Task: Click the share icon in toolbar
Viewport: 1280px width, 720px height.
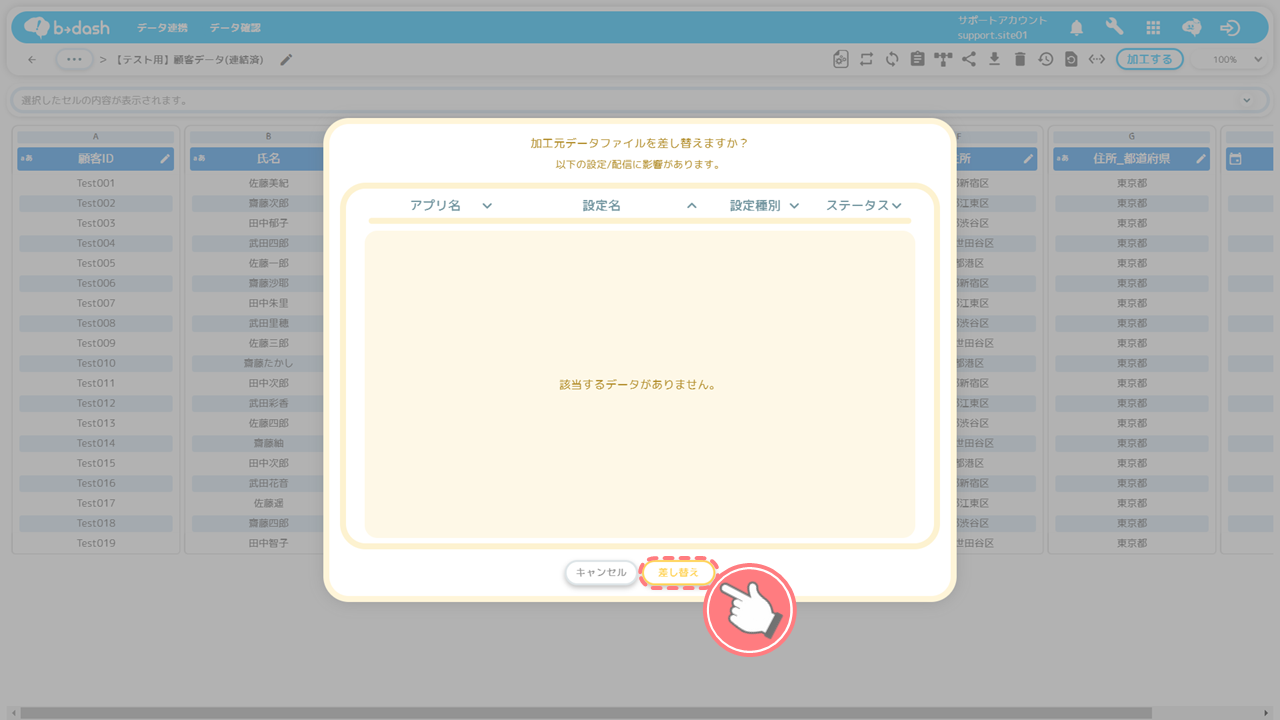Action: pyautogui.click(x=969, y=60)
